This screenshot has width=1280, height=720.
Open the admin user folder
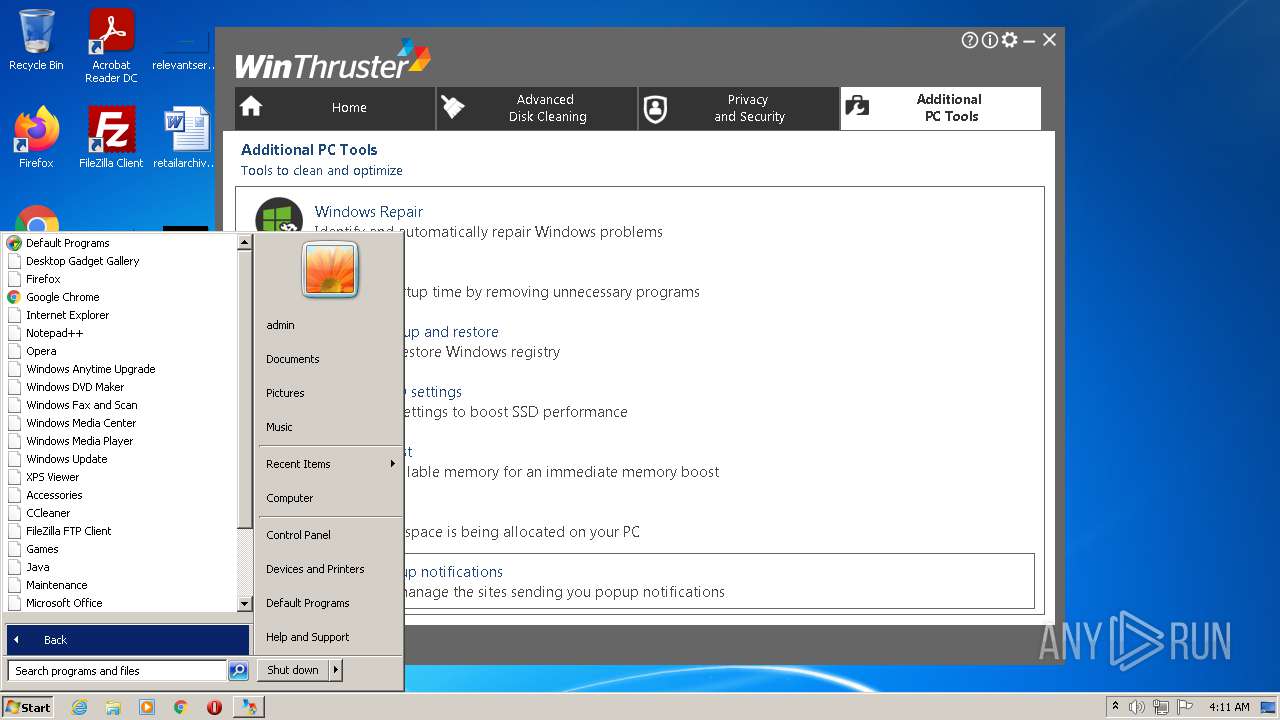pyautogui.click(x=329, y=325)
